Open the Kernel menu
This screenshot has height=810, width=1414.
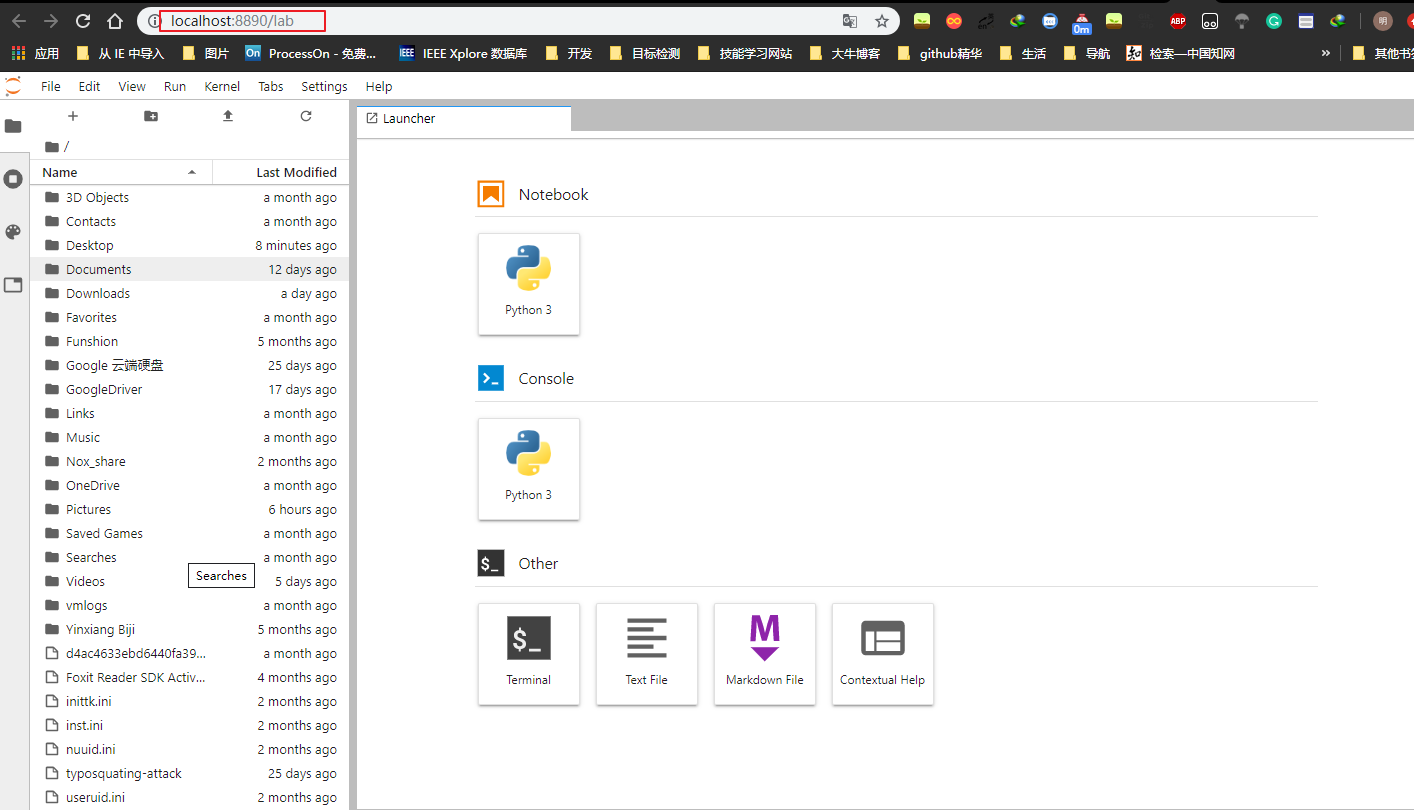click(x=222, y=86)
